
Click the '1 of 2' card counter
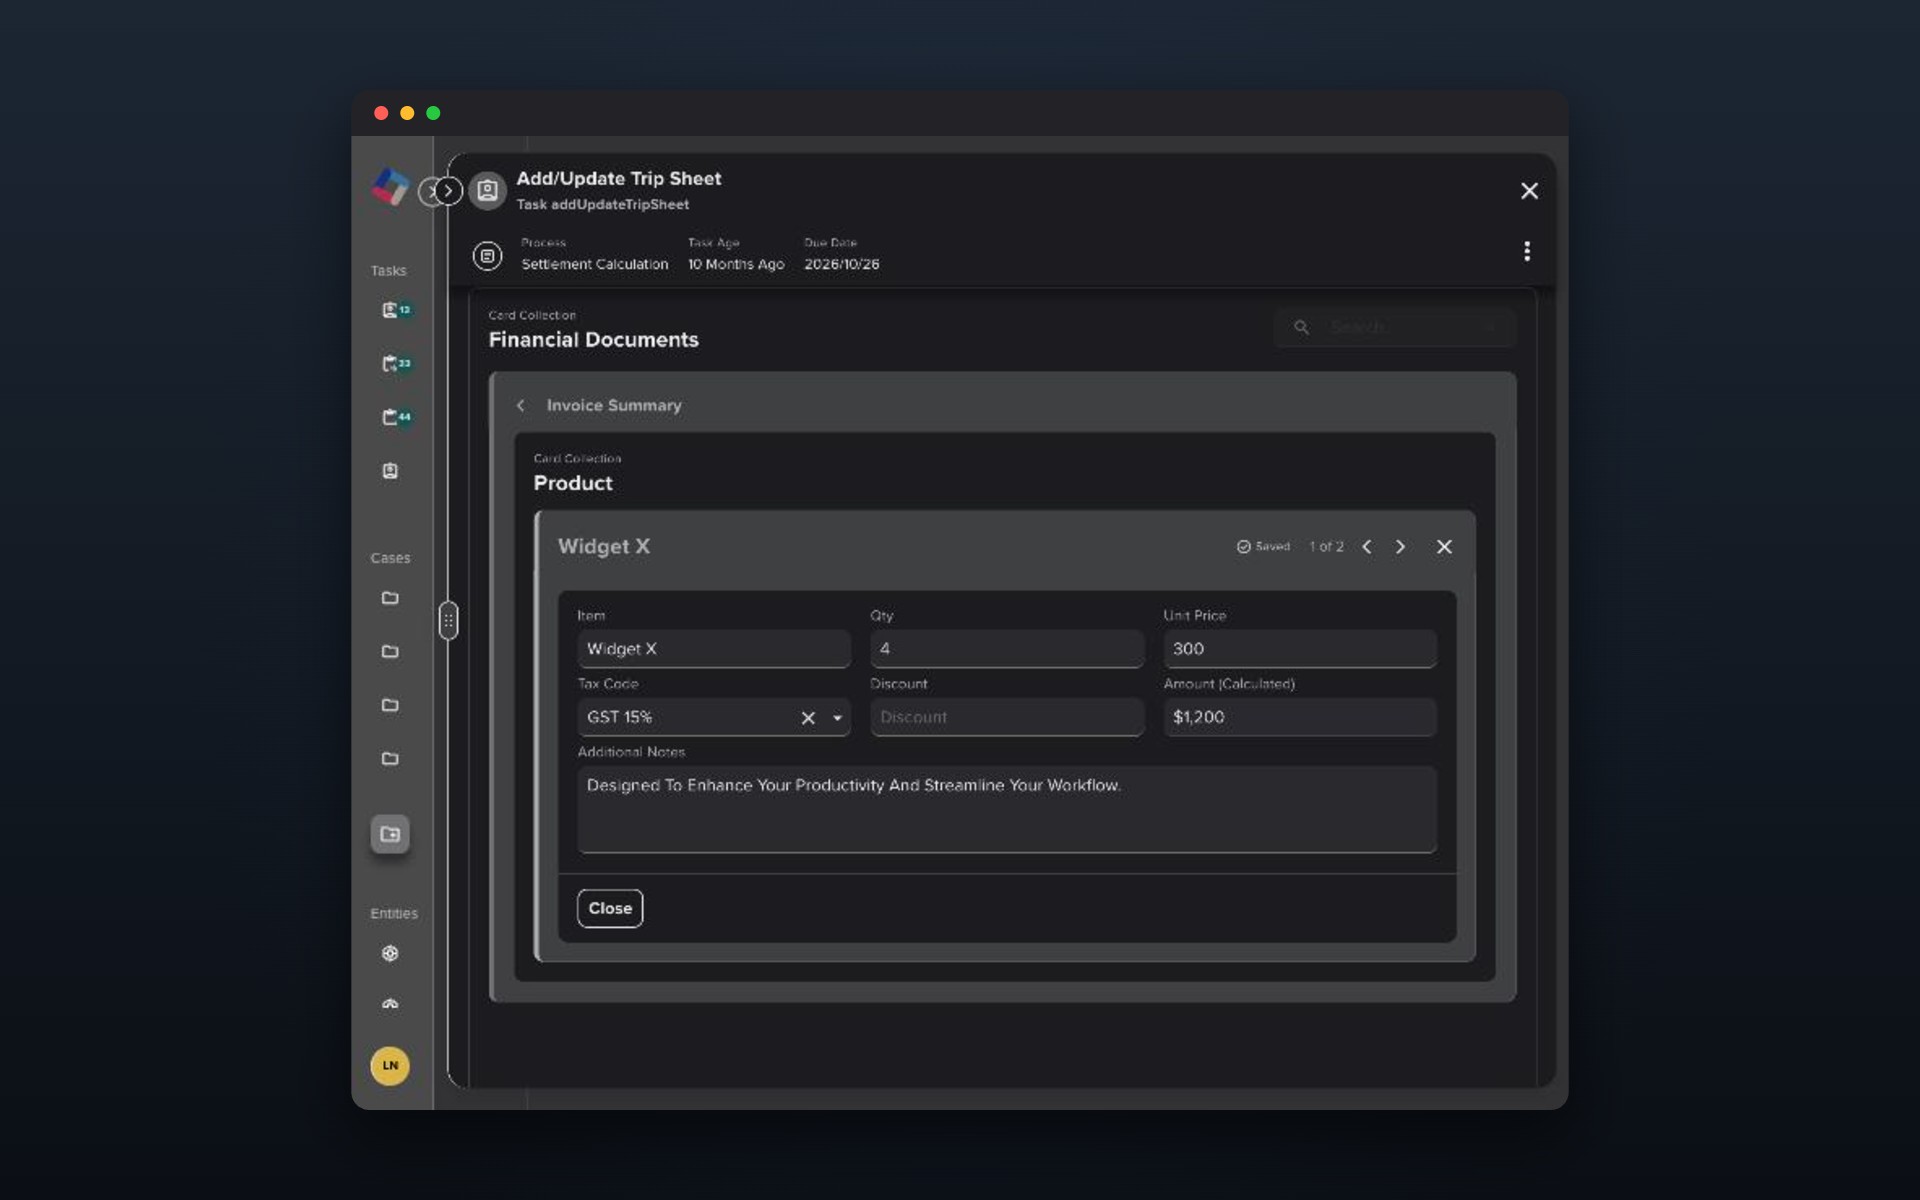(x=1326, y=547)
